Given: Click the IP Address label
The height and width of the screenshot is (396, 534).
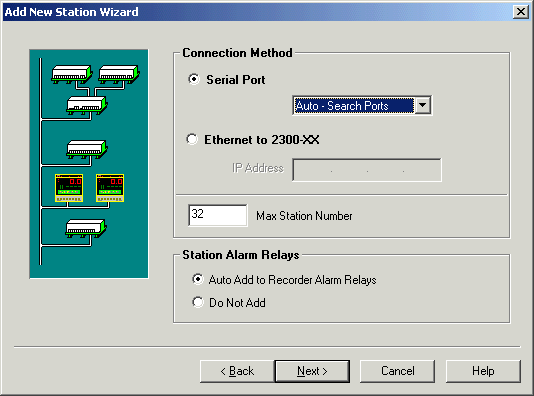Looking at the screenshot, I should pyautogui.click(x=258, y=168).
